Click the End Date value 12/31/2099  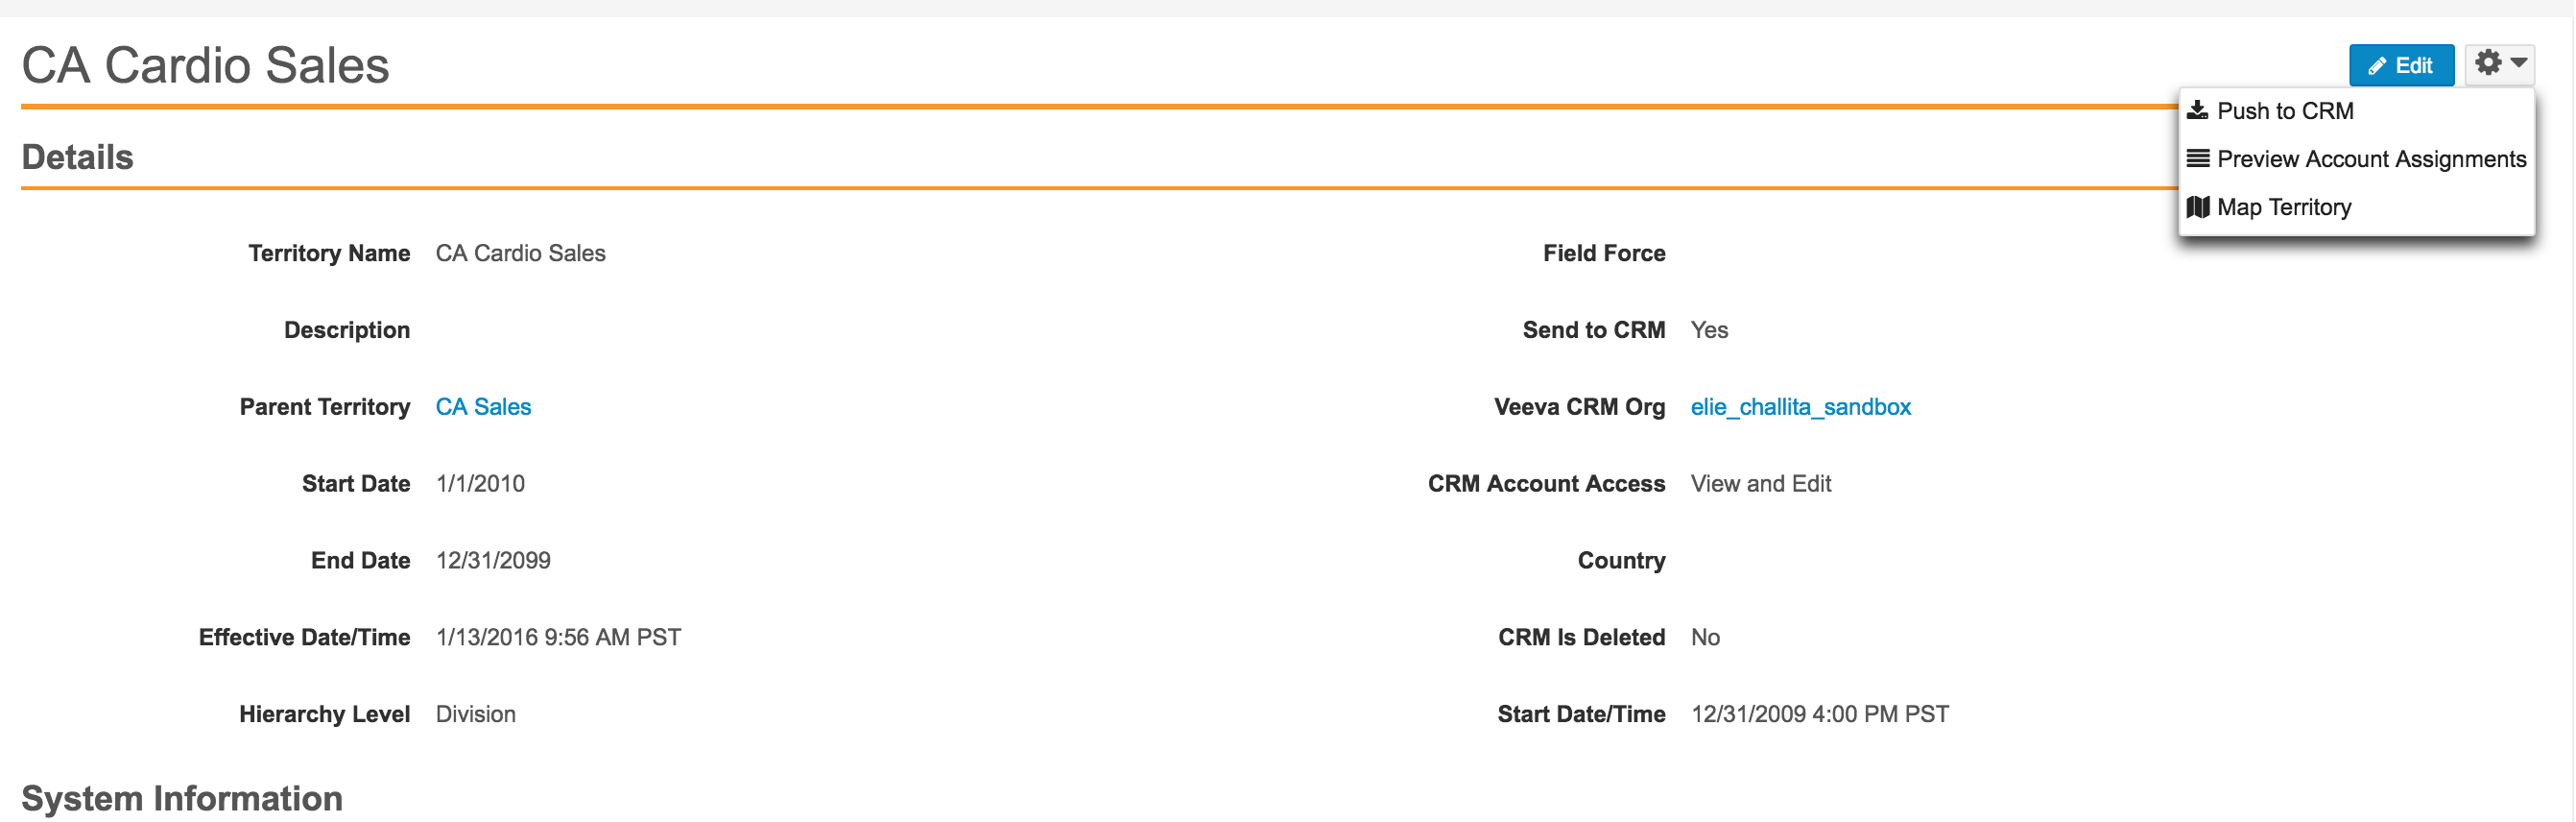(x=493, y=561)
